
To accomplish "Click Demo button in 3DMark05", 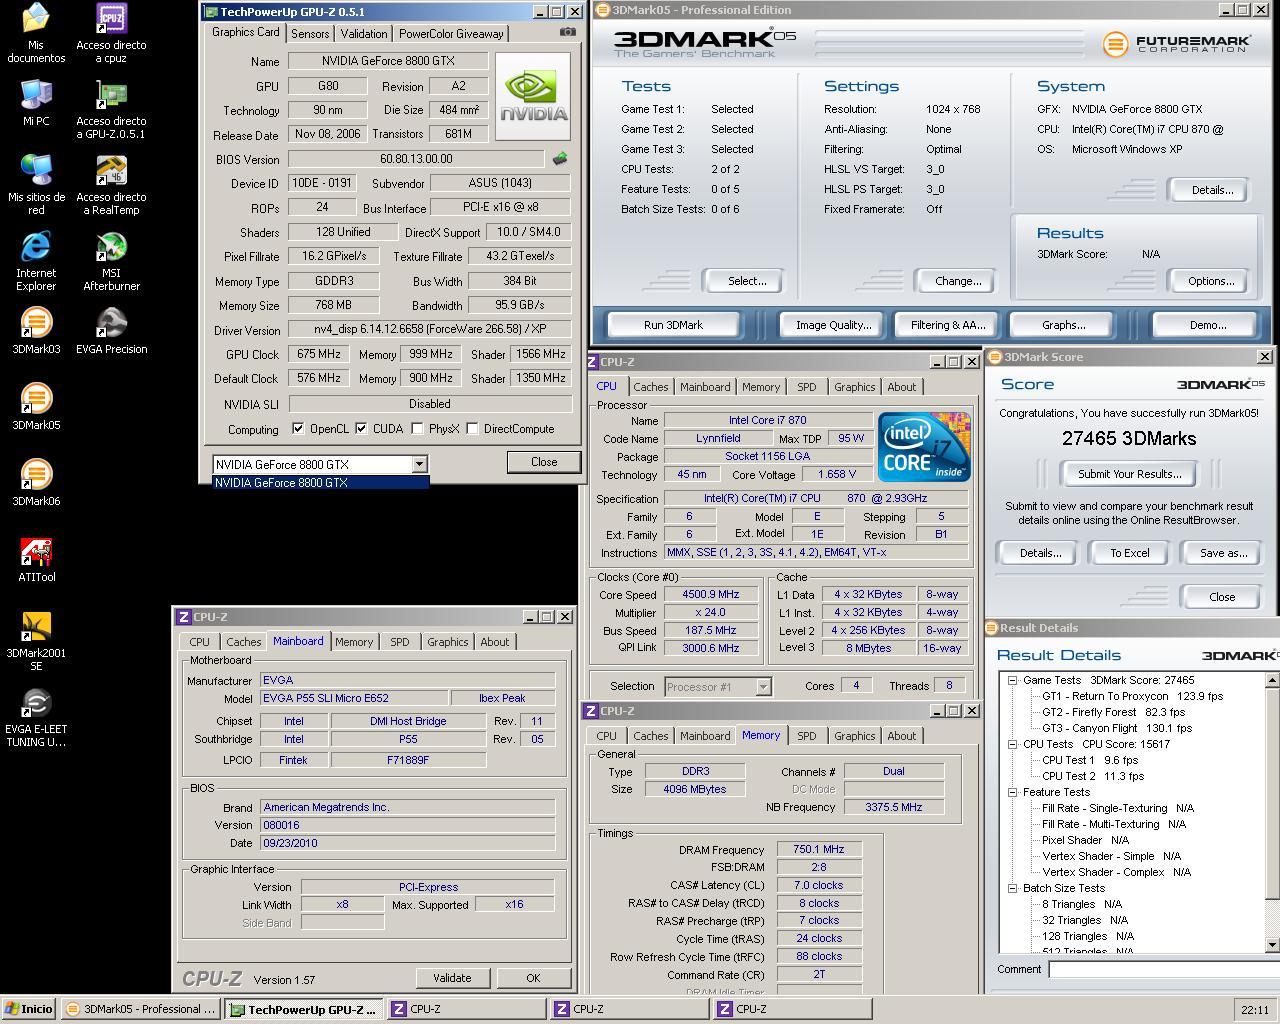I will coord(1207,325).
